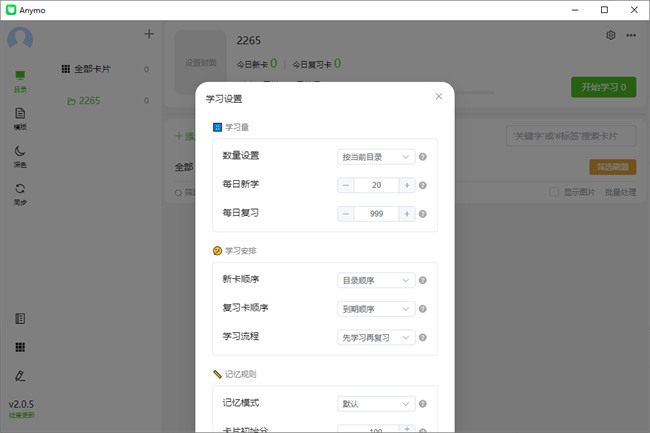Viewport: 650px width, 433px height.
Task: Click the help icon next to 数量设置
Action: coord(423,157)
